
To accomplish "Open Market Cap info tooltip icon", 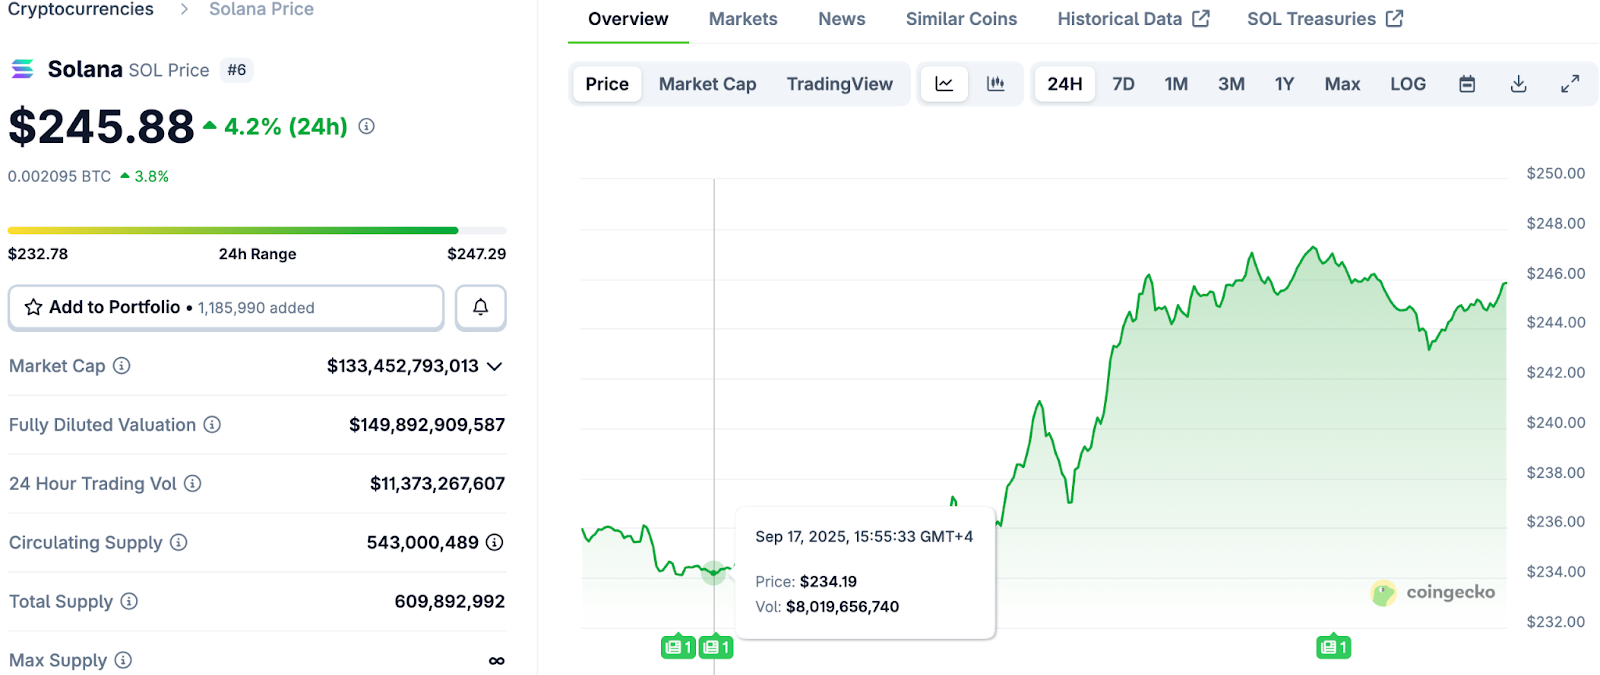I will [x=121, y=366].
